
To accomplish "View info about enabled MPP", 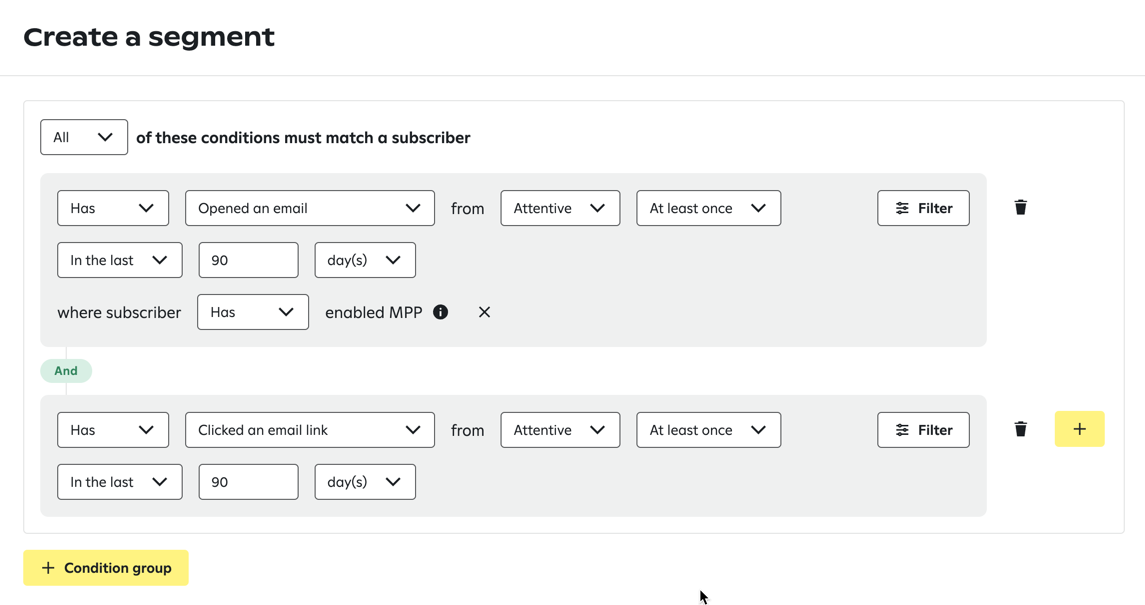I will tap(440, 311).
